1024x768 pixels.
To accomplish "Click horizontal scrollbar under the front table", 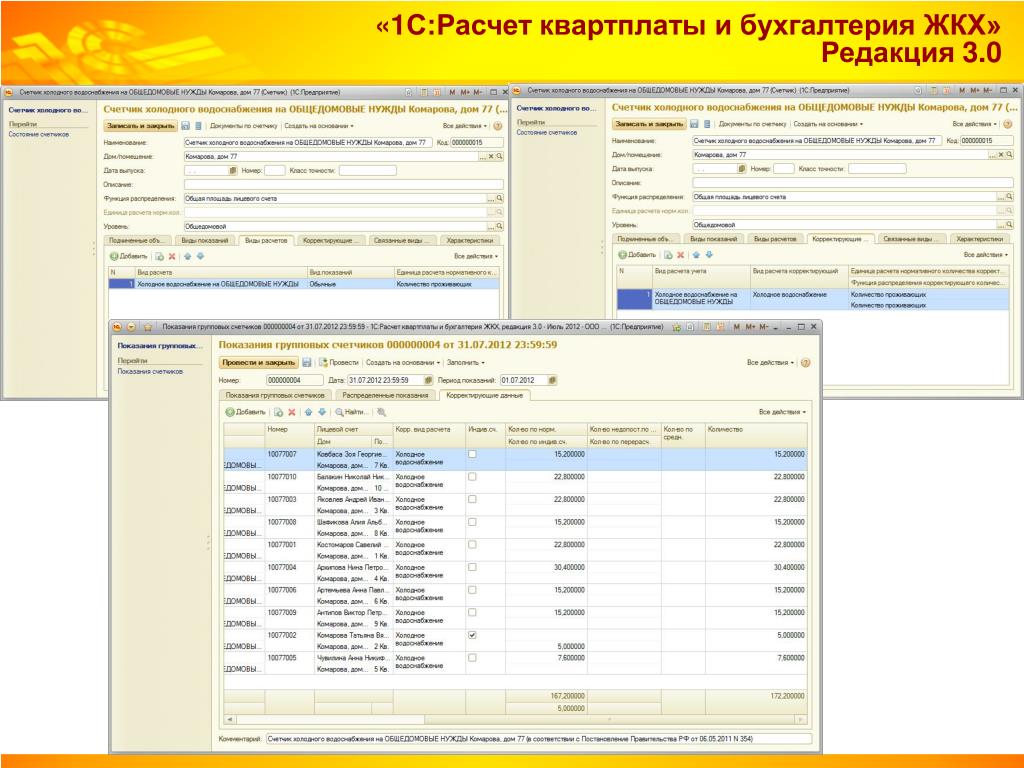I will point(515,719).
